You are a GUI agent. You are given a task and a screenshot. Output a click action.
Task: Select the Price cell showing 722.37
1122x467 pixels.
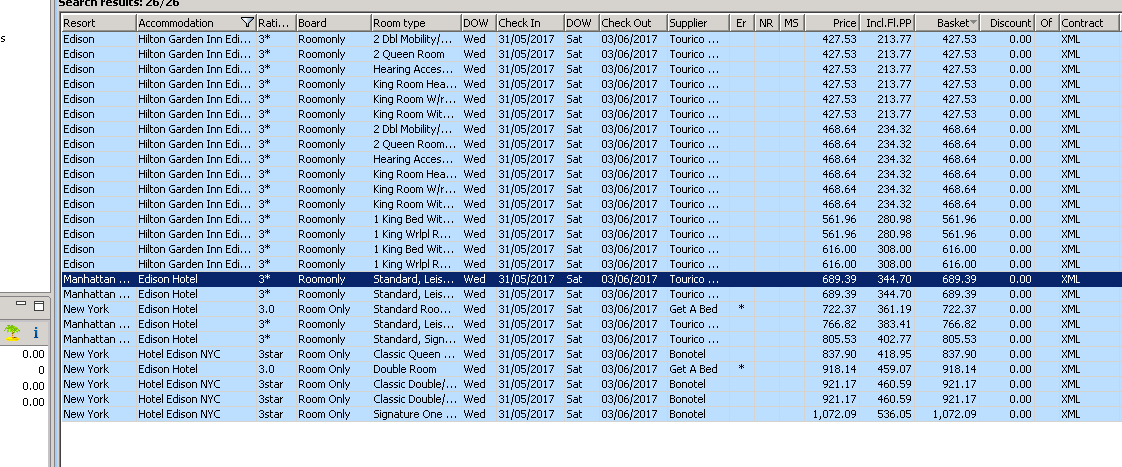831,309
